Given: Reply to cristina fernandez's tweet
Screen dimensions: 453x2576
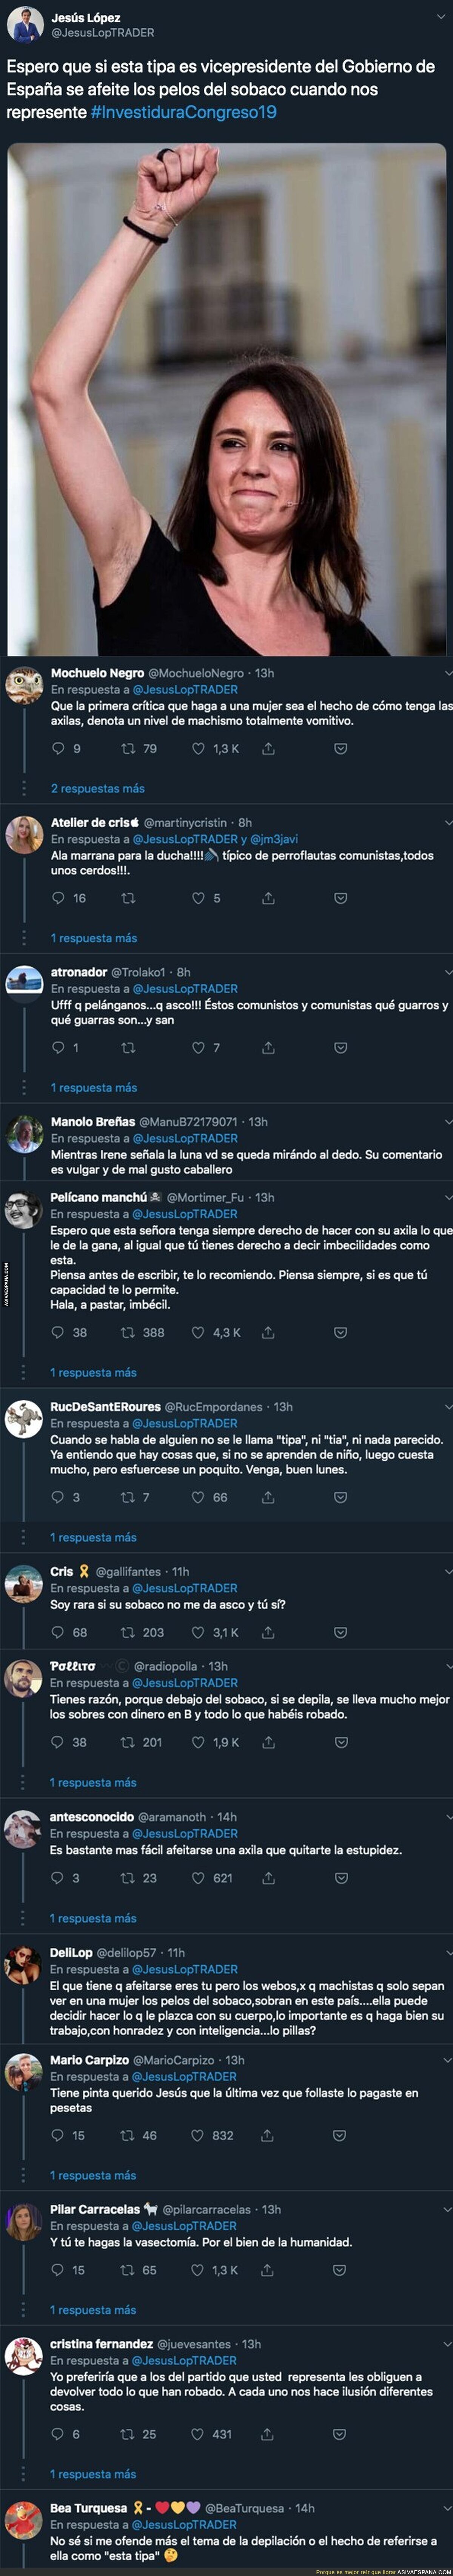Looking at the screenshot, I should point(58,2434).
